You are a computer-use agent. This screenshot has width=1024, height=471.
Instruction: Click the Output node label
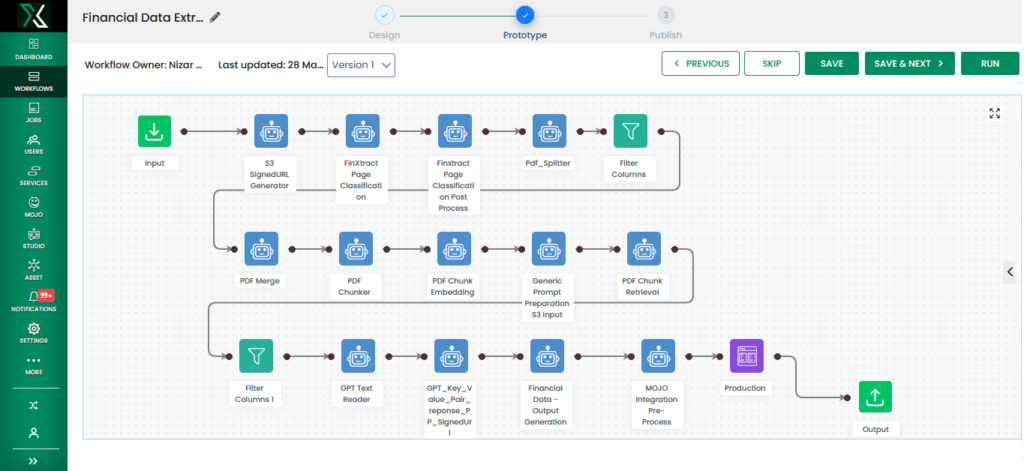click(876, 429)
